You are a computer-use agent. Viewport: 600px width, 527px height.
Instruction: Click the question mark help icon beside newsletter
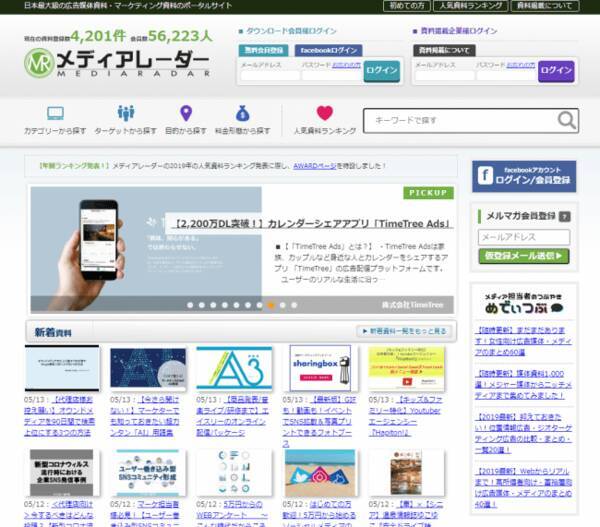[564, 217]
